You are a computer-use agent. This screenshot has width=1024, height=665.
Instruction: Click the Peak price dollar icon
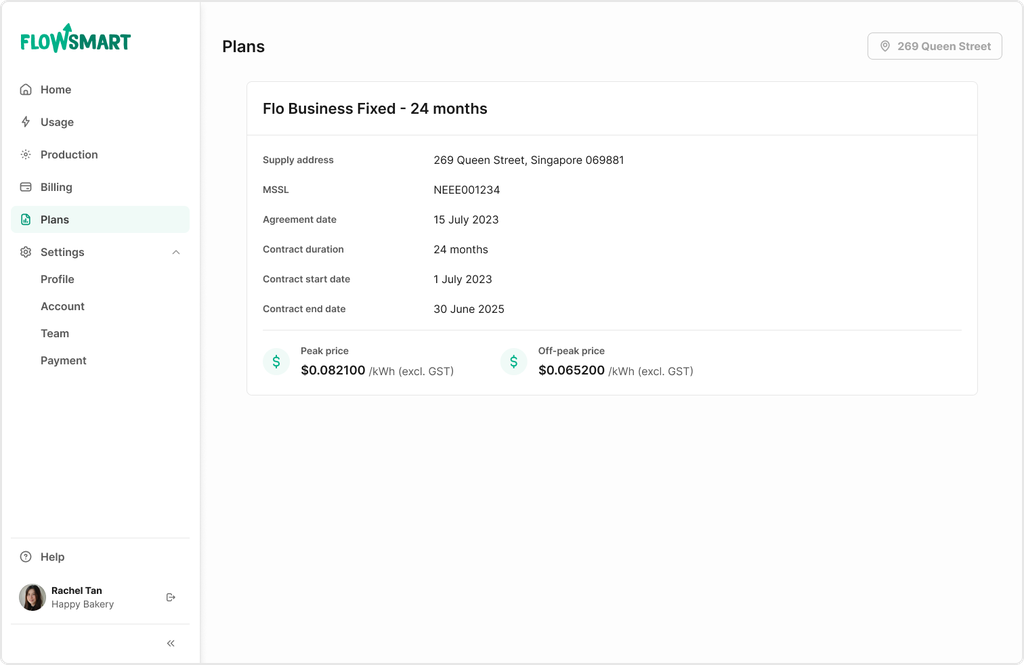point(276,361)
